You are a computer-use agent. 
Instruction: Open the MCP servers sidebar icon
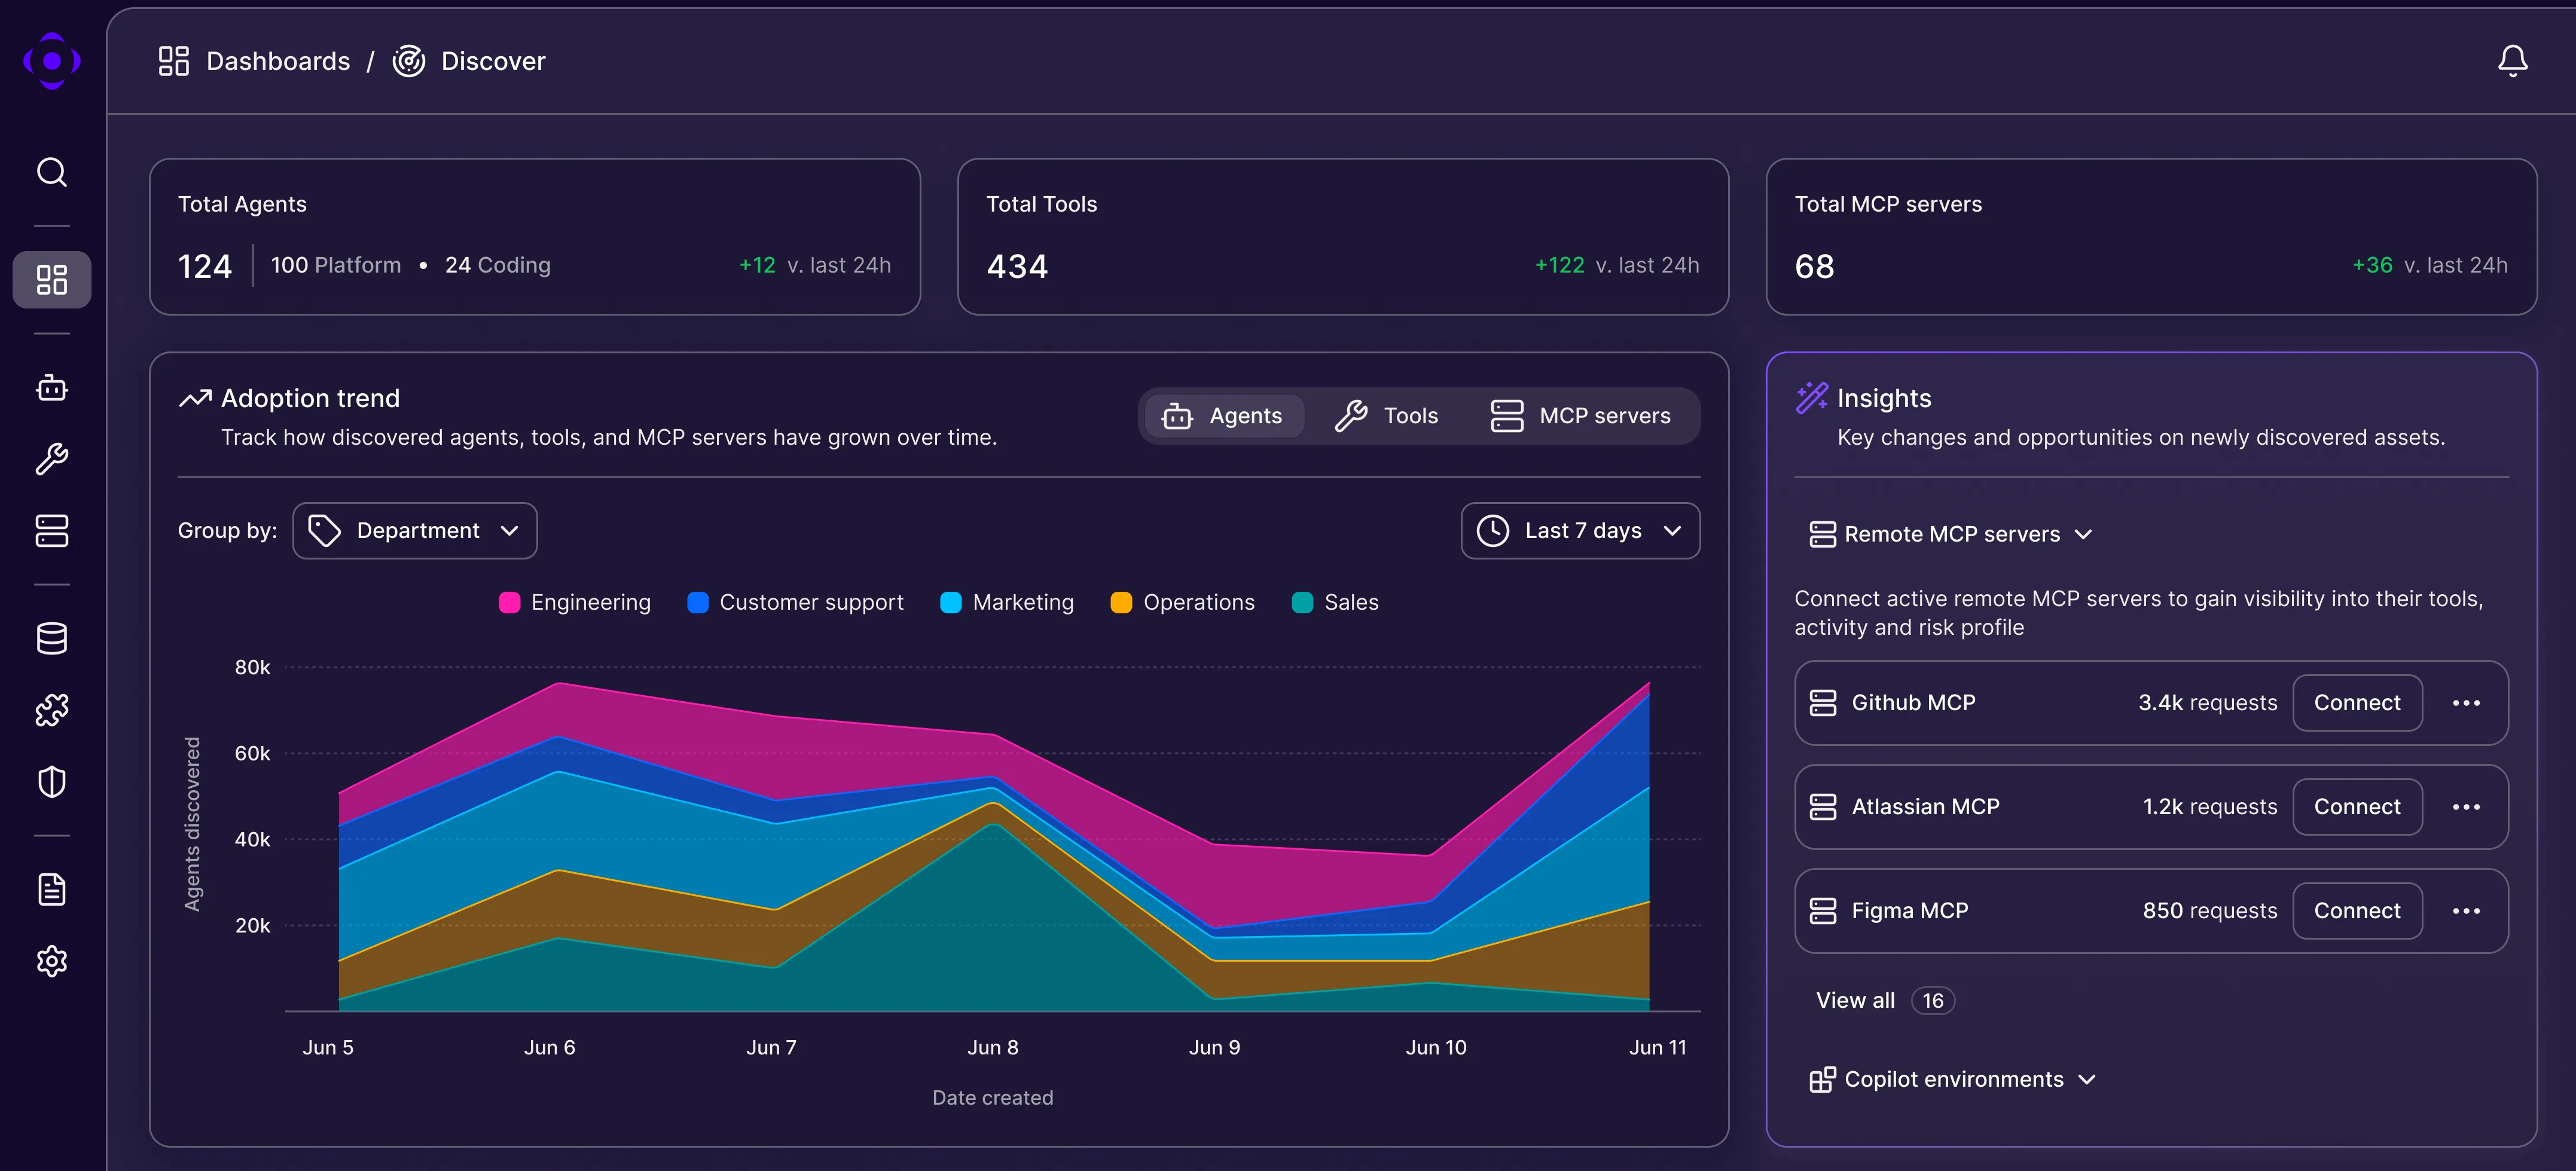click(52, 531)
